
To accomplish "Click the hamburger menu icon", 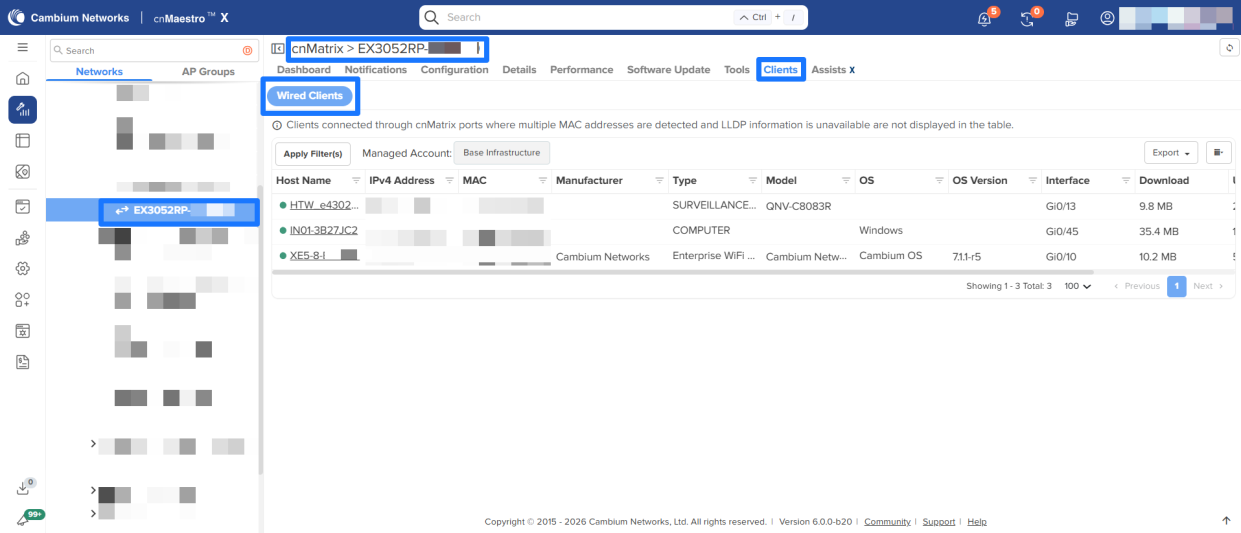I will (22, 48).
